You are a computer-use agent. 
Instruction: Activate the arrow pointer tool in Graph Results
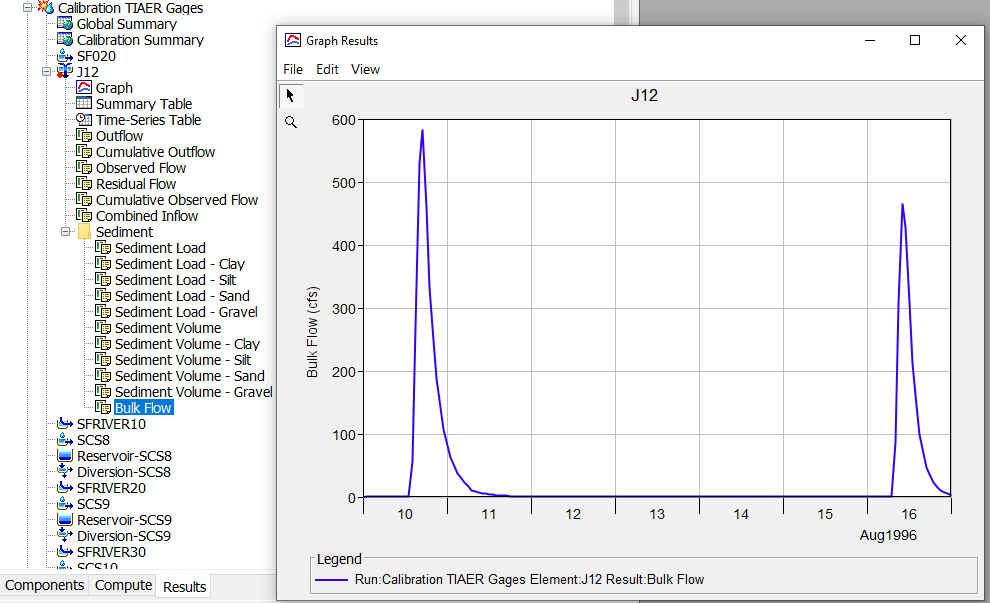coord(290,94)
